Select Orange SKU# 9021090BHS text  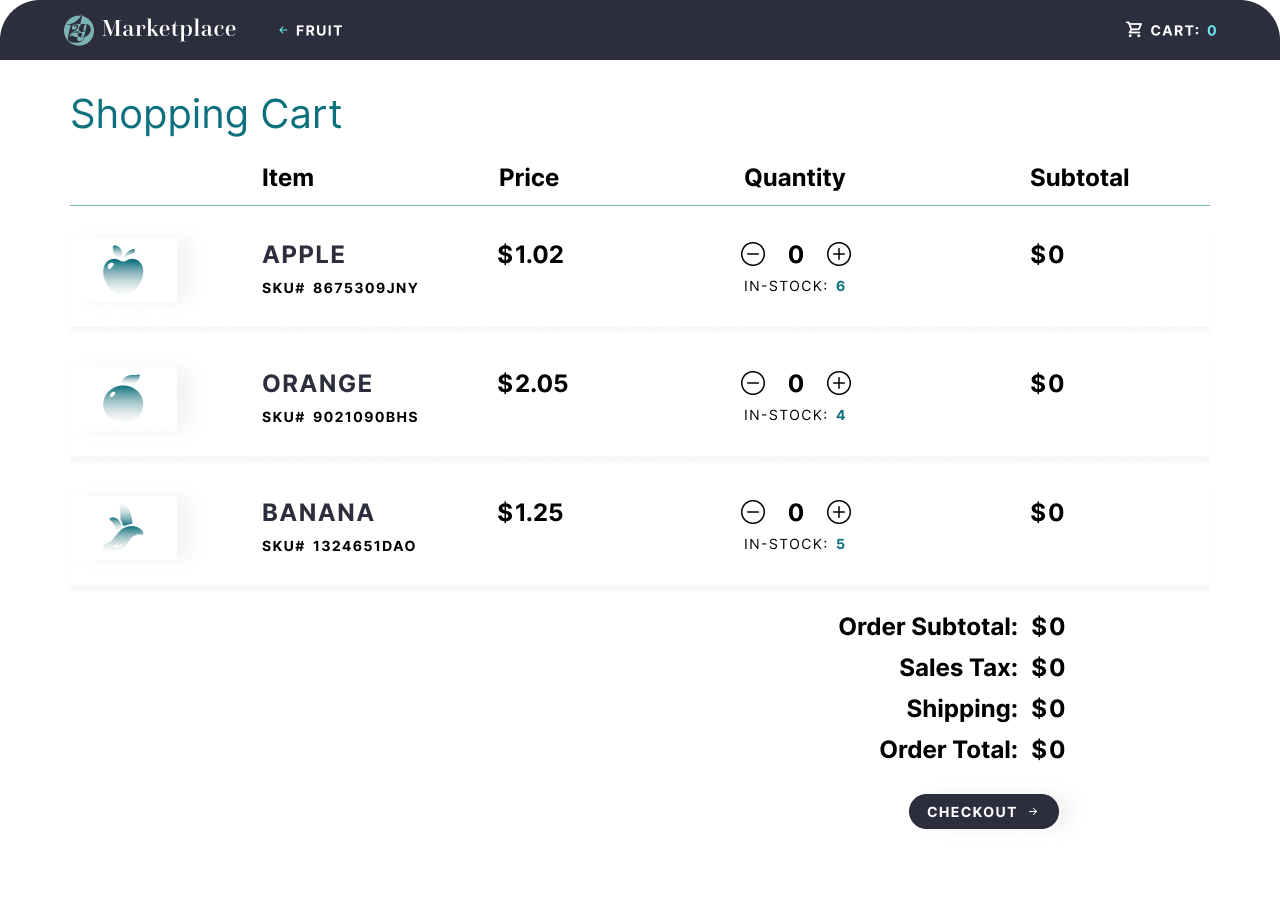340,417
